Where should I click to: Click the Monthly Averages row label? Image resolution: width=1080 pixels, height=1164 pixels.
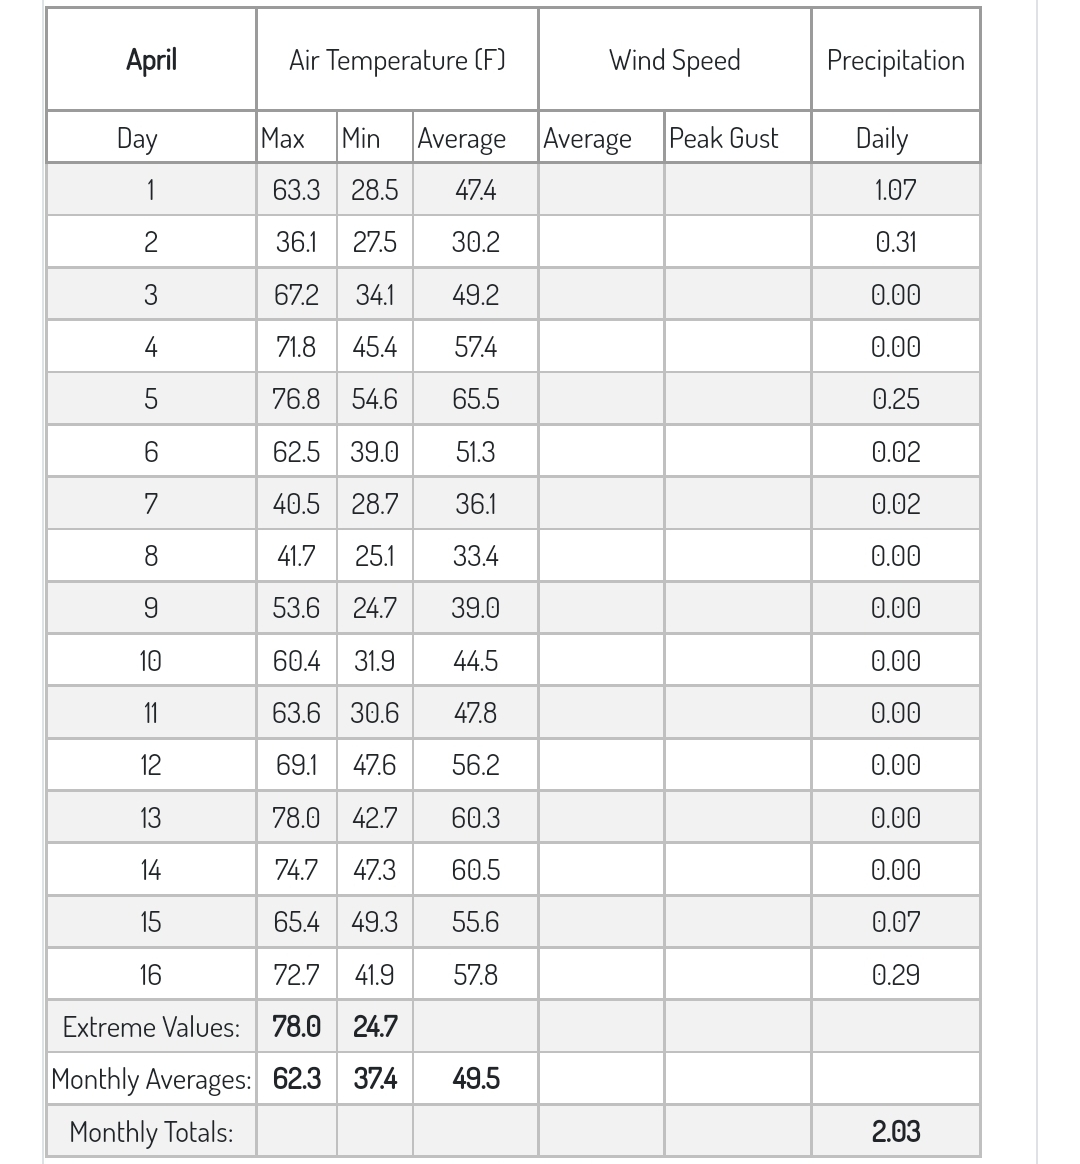[x=151, y=1079]
